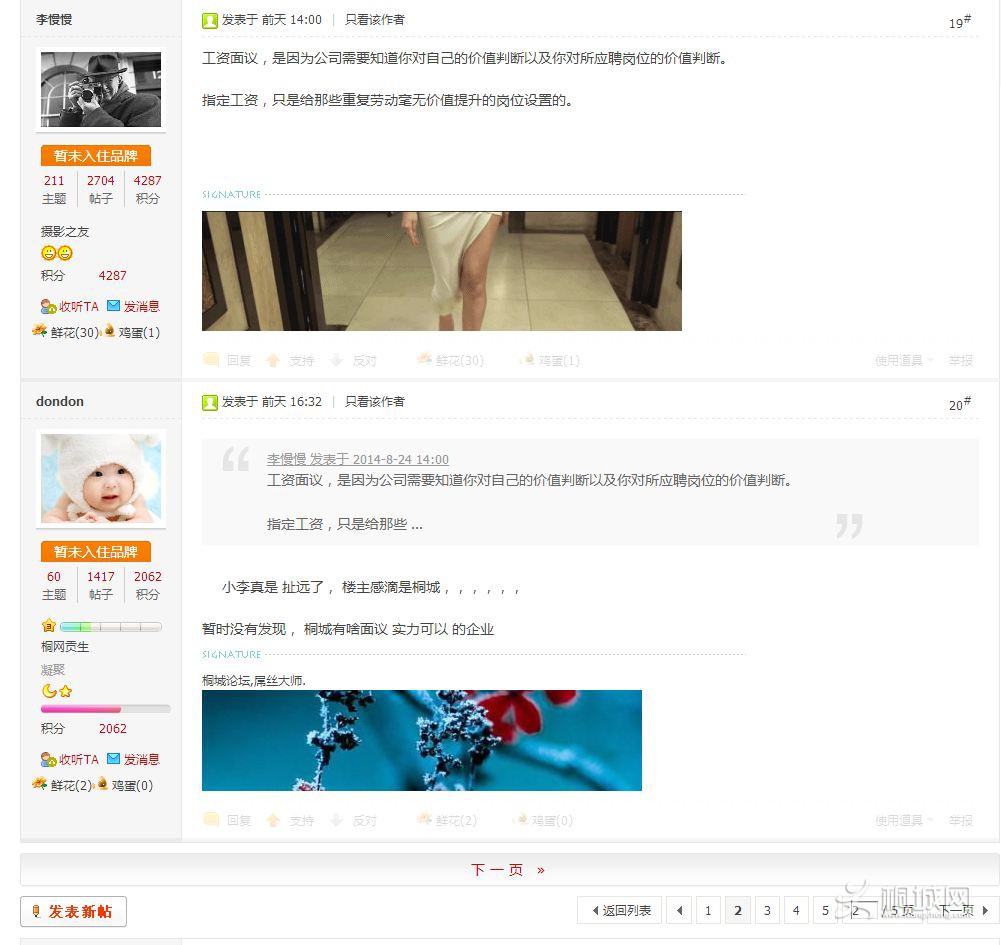The height and width of the screenshot is (945, 1001).
Task: Go to page 1 in pagination
Action: [708, 911]
